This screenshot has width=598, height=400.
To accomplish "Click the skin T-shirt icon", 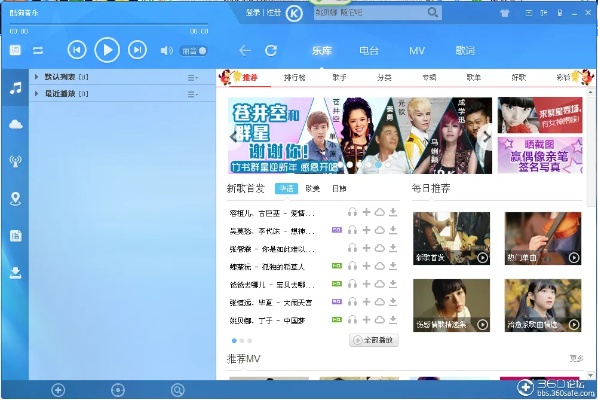I will coord(505,13).
